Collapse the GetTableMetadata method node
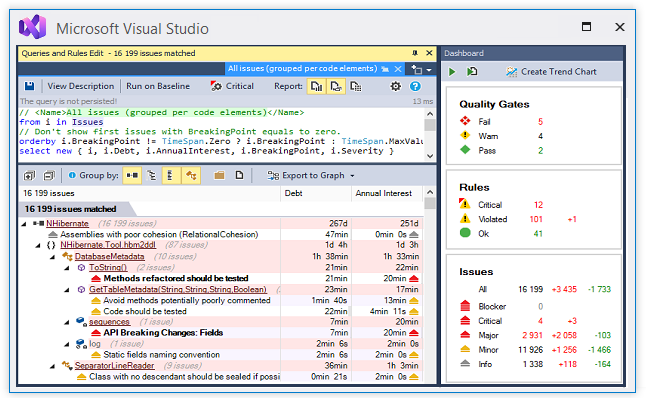 [67, 290]
